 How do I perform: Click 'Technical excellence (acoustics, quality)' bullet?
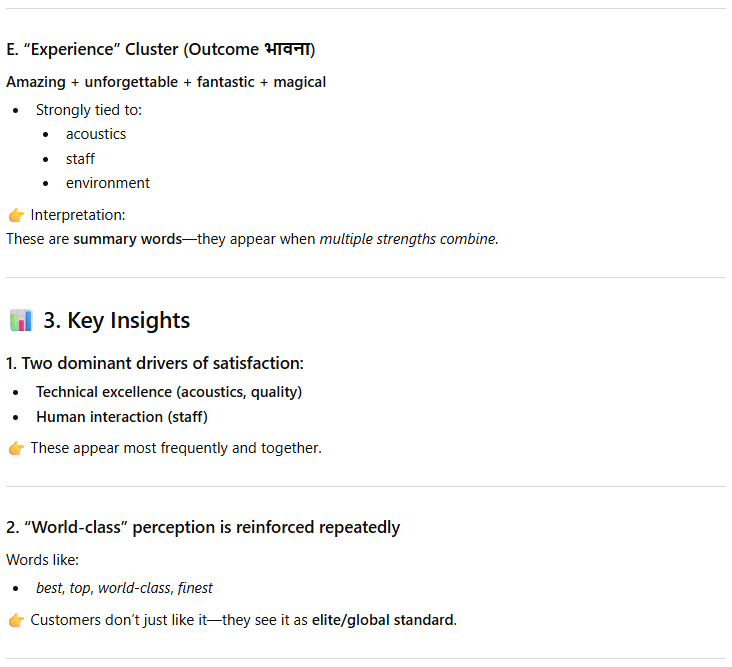click(169, 392)
